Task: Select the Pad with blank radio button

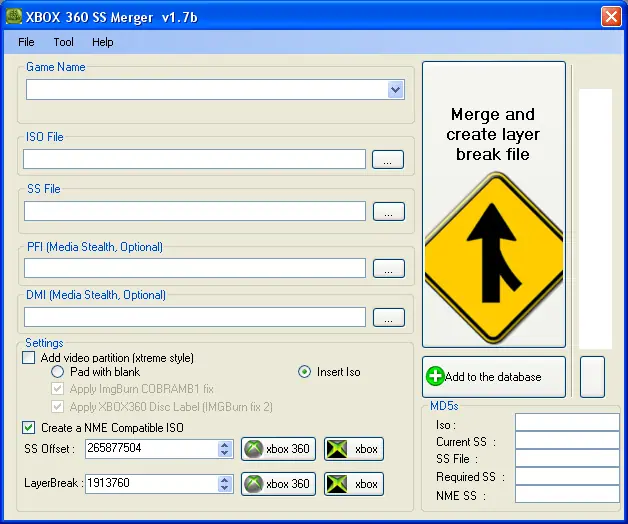Action: click(57, 372)
